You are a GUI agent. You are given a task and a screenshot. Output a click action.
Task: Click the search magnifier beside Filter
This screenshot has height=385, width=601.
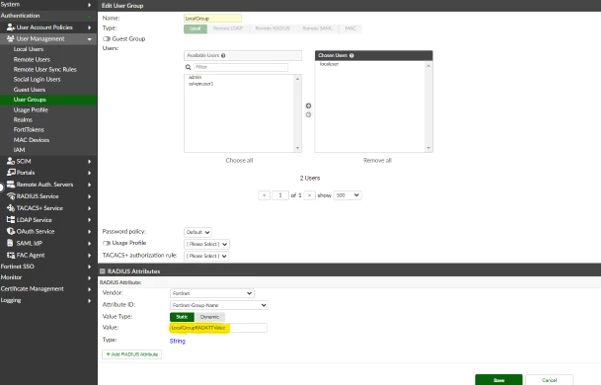coord(188,67)
